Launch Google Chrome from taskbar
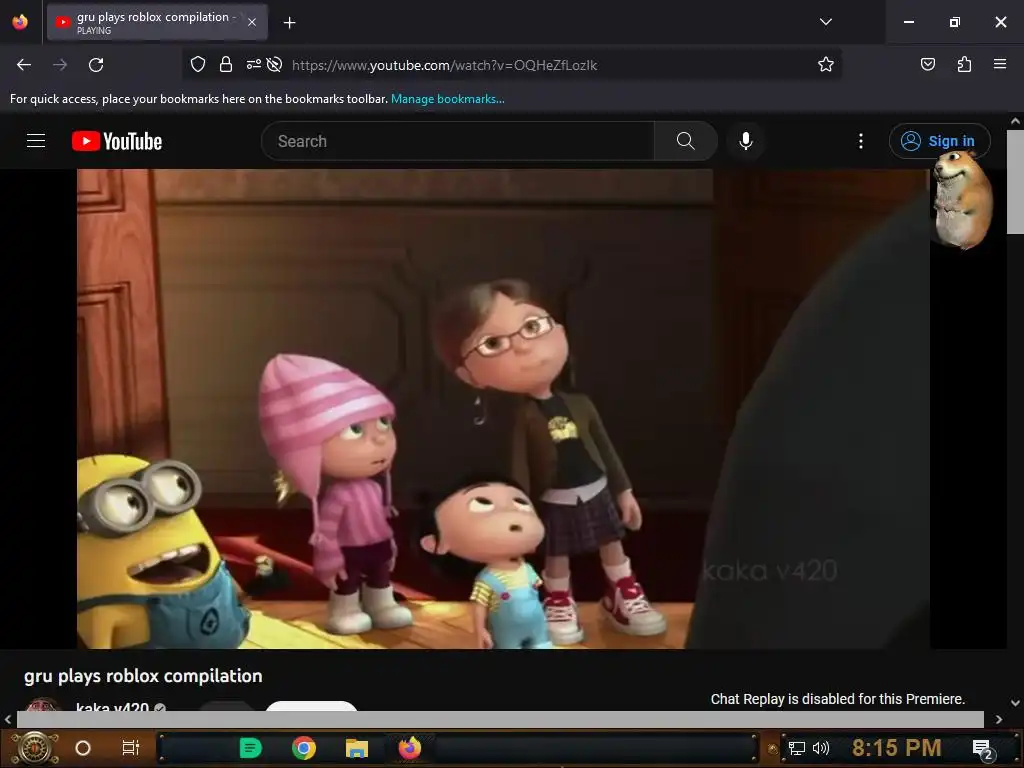Screen dimensions: 1024x768 (304, 748)
